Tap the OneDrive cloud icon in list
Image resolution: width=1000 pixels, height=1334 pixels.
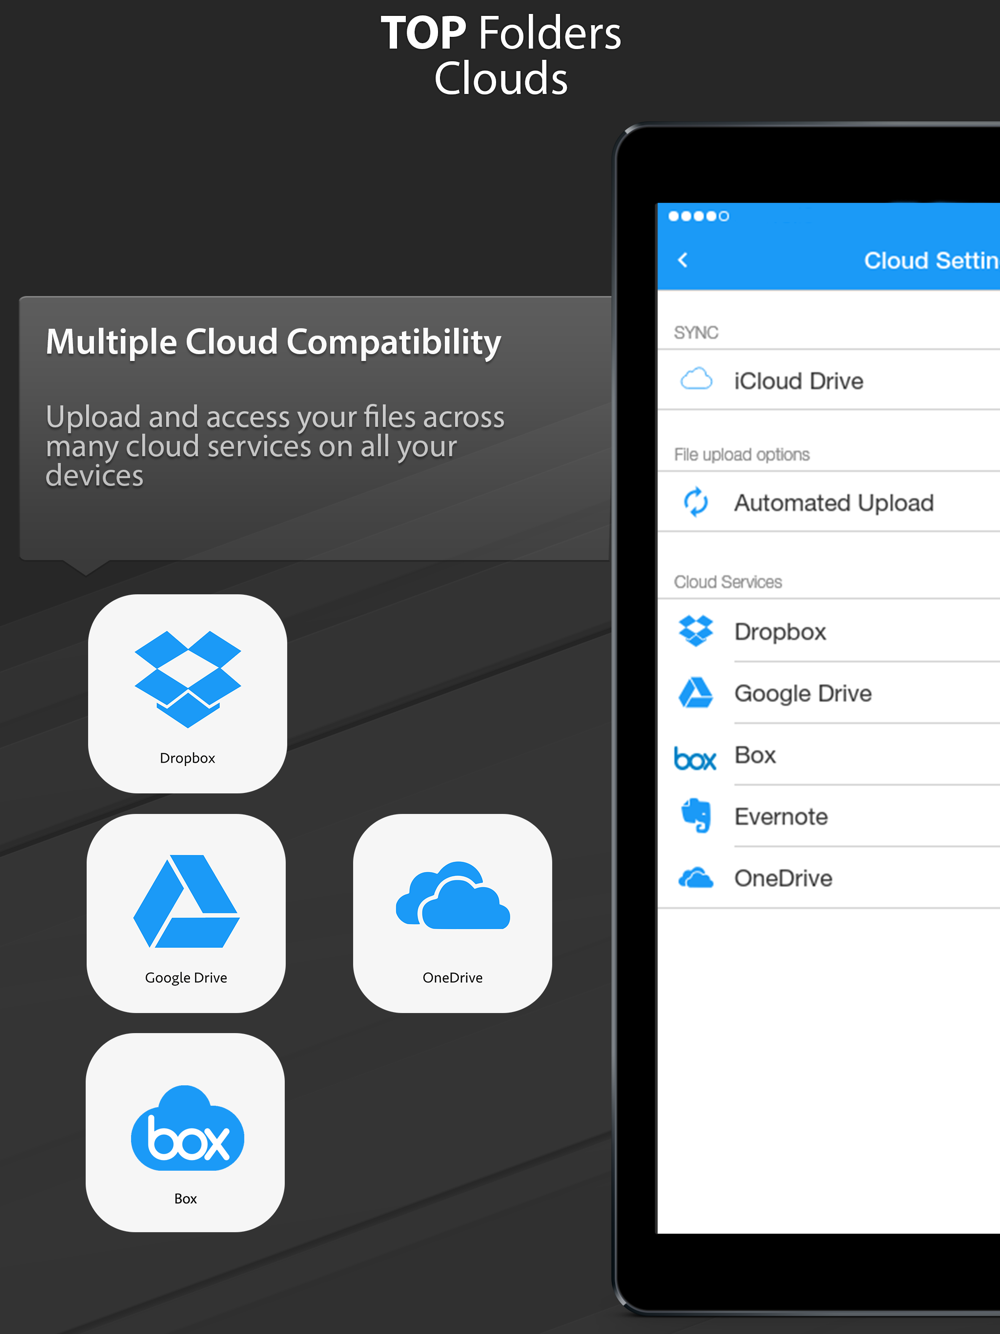[696, 878]
